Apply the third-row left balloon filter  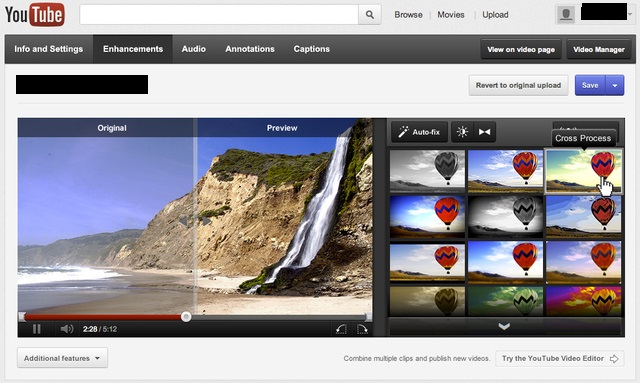tap(427, 262)
